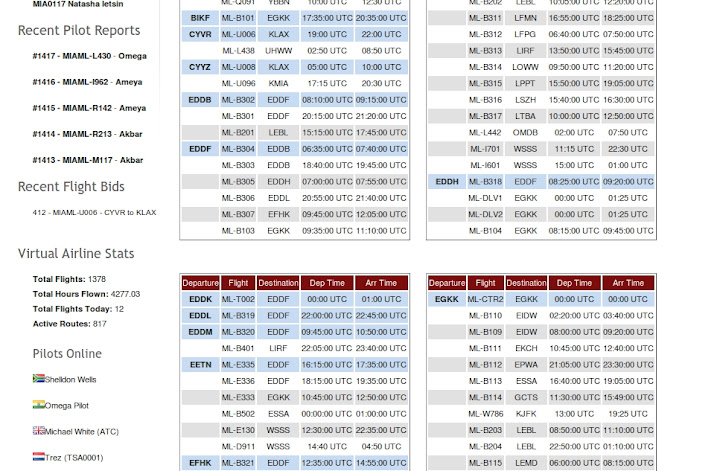Click flight number ML-DLV2
This screenshot has height=471, width=720.
[x=485, y=214]
